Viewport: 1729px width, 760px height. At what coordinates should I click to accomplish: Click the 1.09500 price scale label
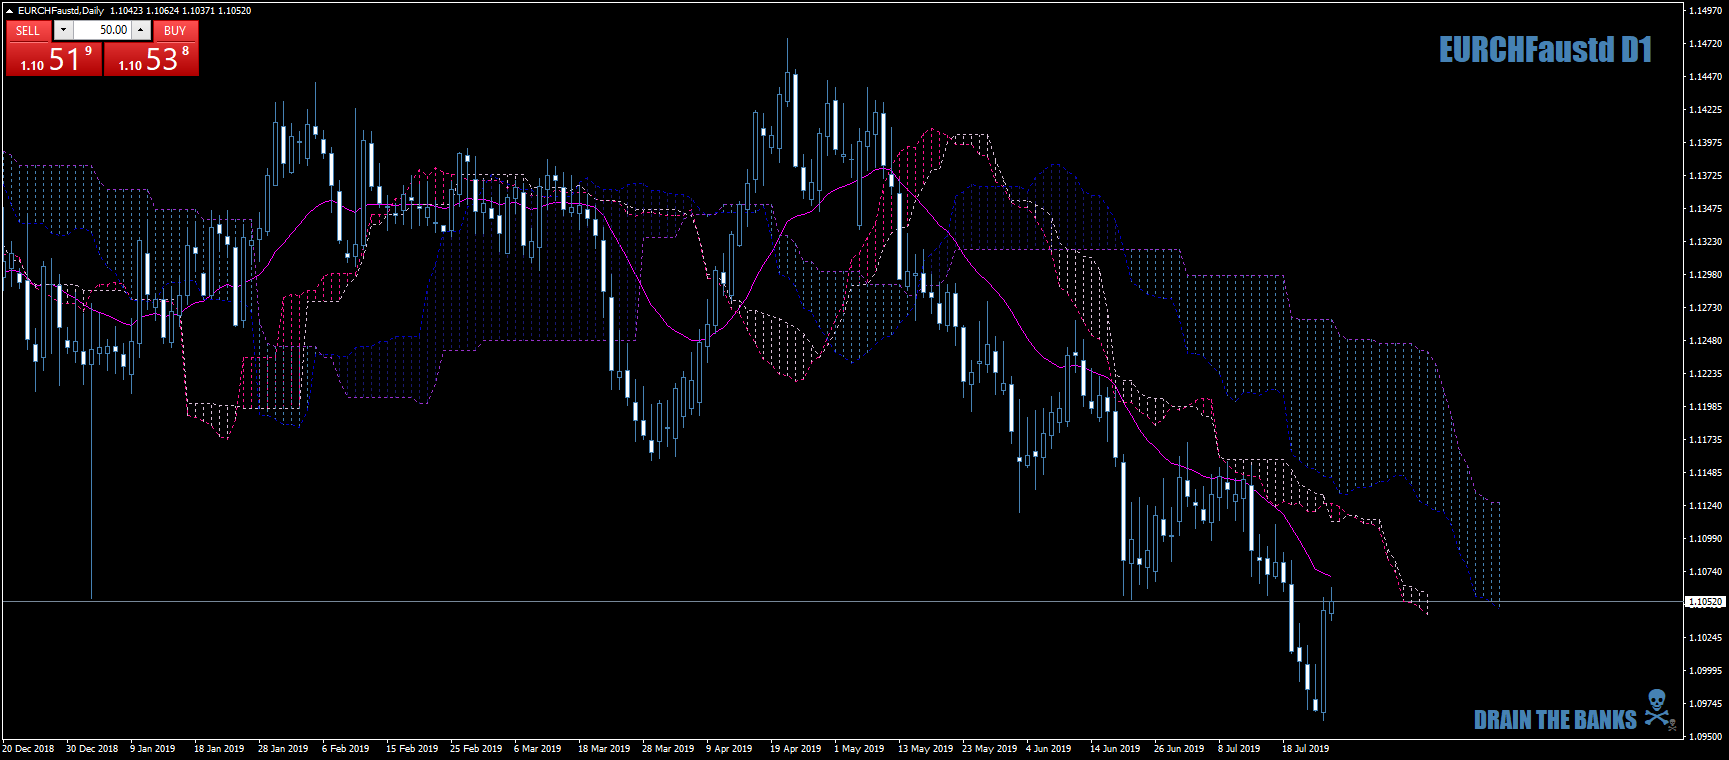(x=1705, y=737)
